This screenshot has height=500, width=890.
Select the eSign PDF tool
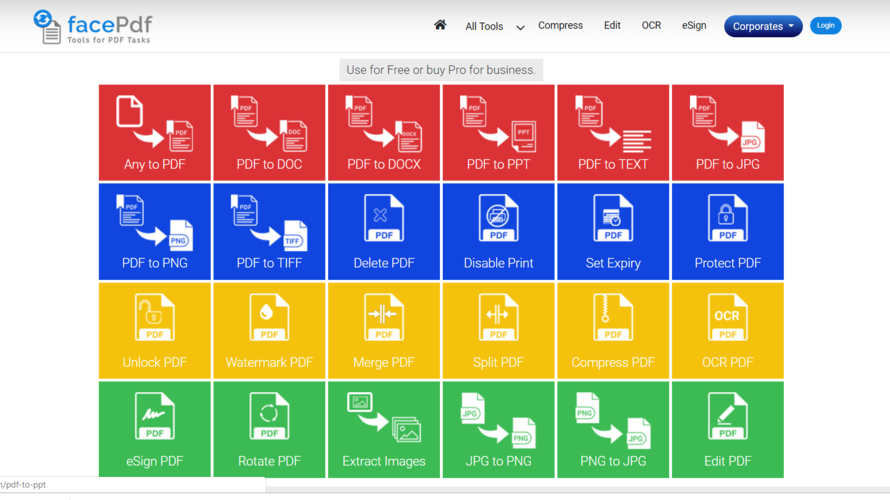155,430
